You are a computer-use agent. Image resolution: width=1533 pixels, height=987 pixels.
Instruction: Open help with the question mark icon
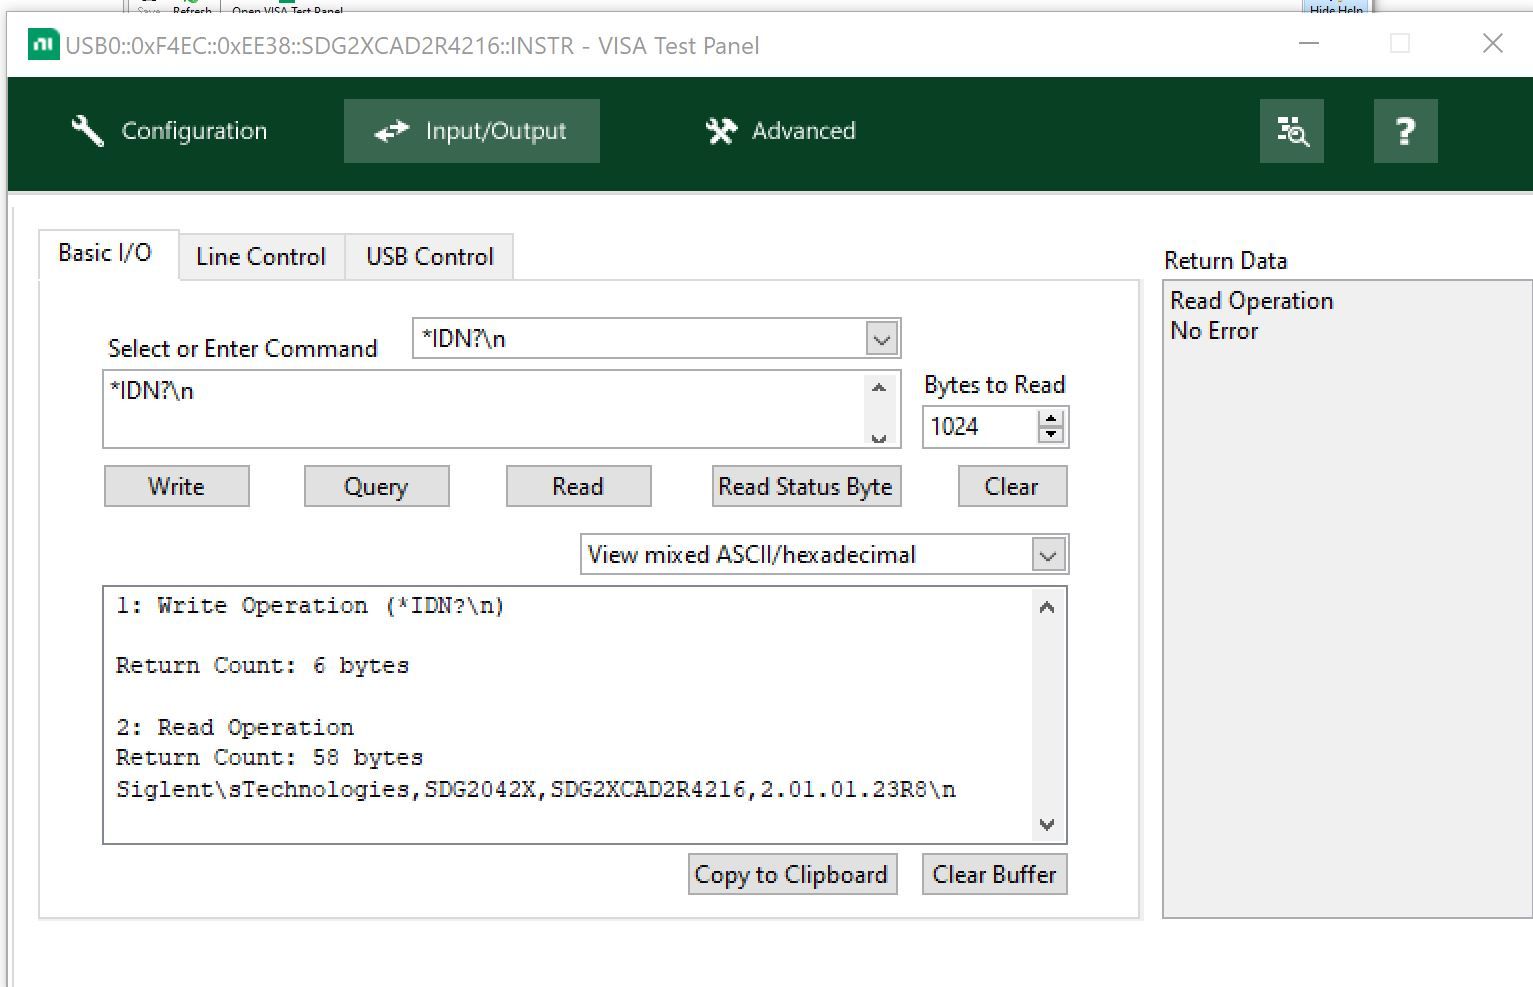coord(1405,130)
